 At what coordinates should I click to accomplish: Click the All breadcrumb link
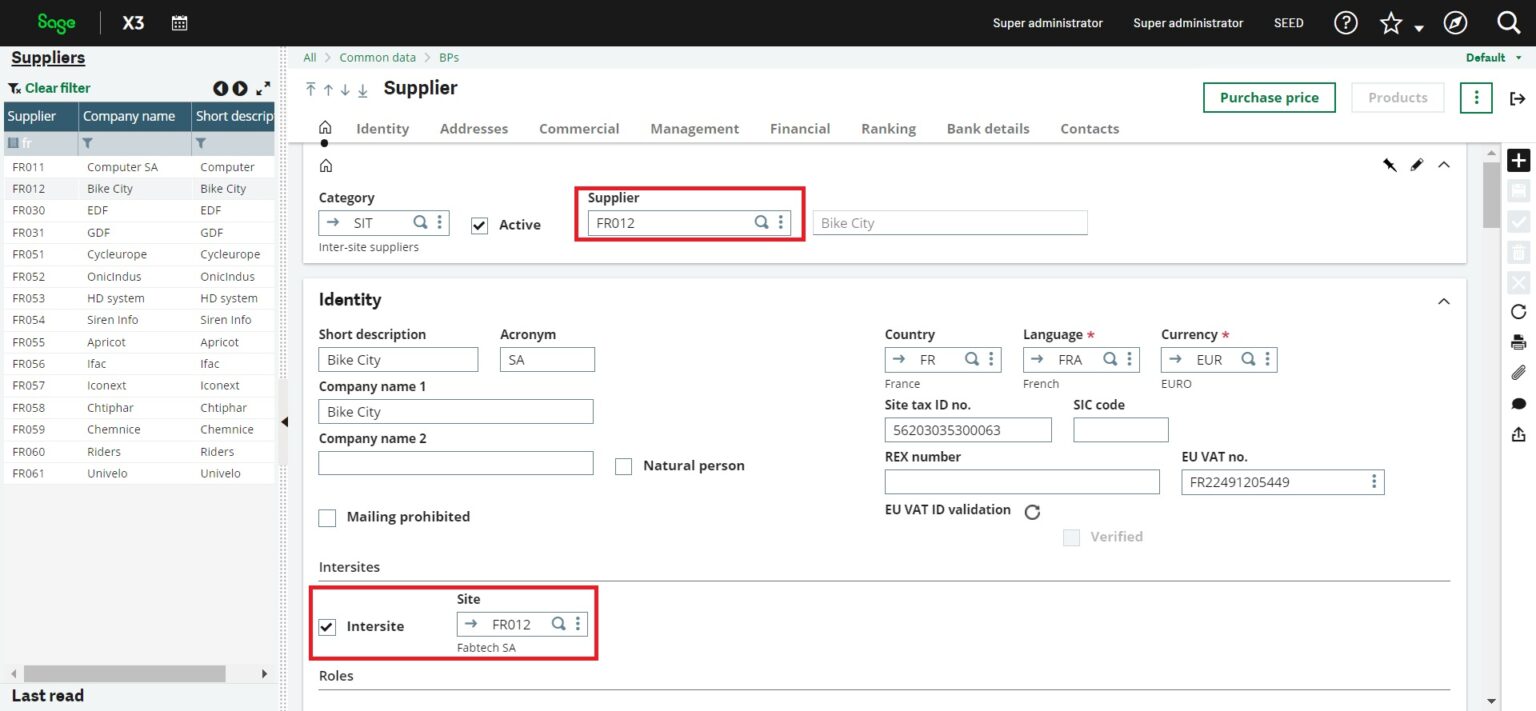coord(310,58)
